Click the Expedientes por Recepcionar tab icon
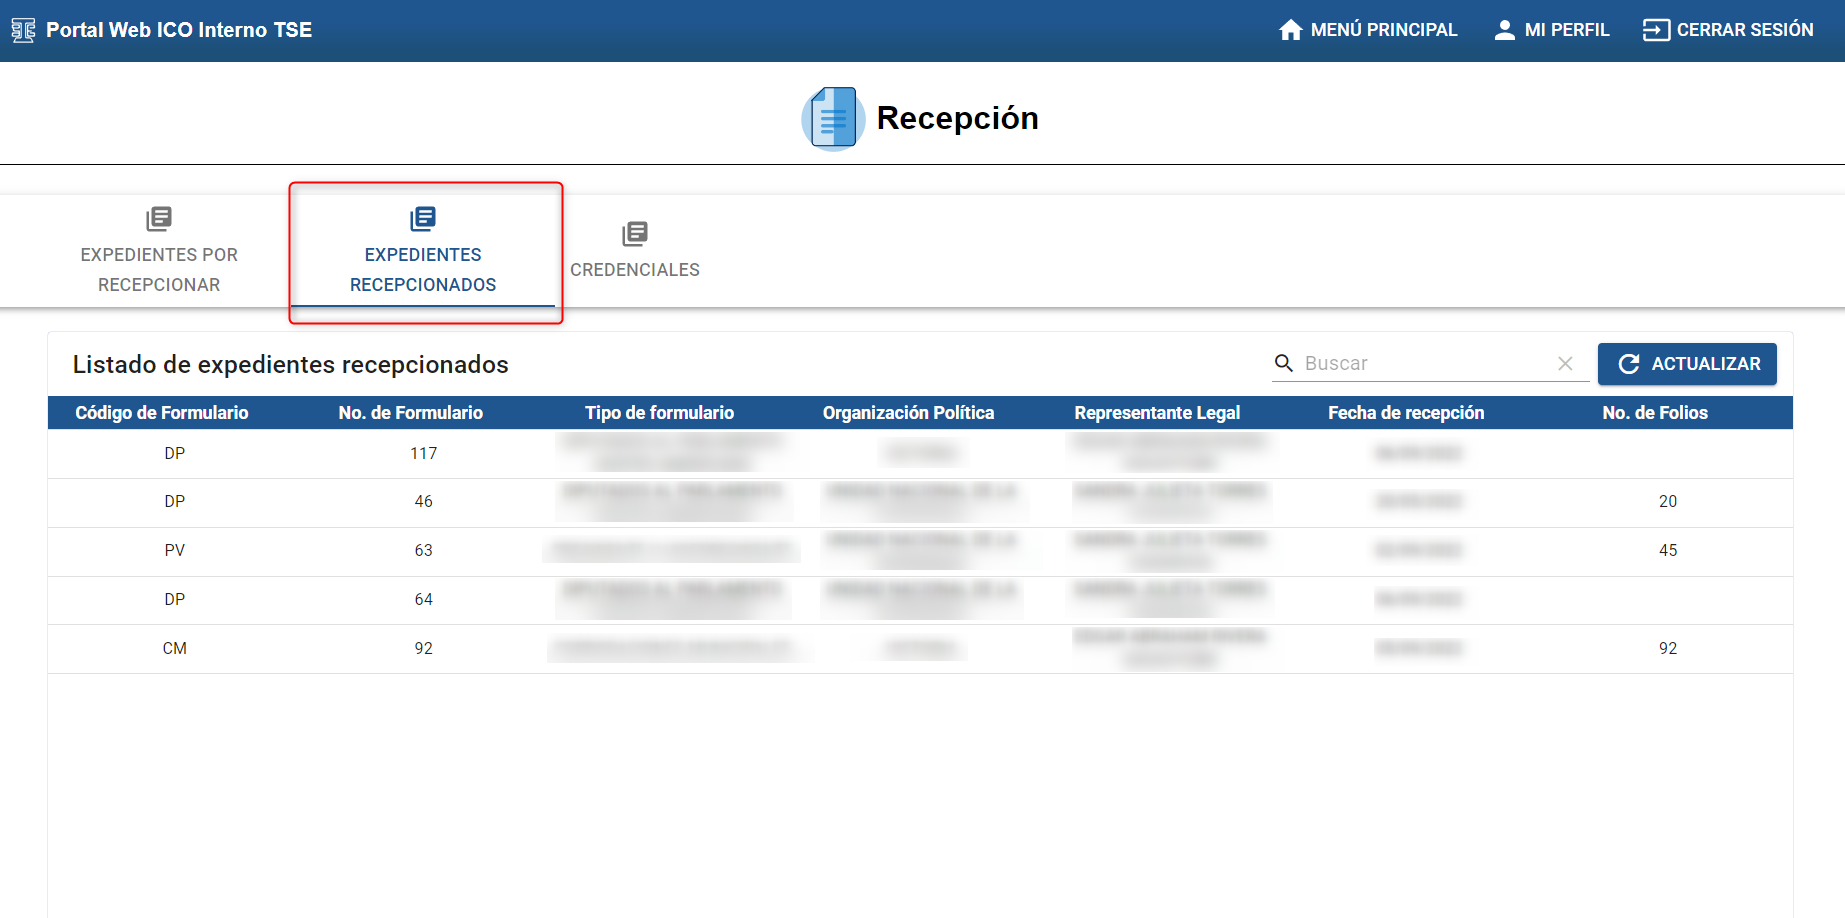Screen dimensions: 1845x918 pos(158,218)
